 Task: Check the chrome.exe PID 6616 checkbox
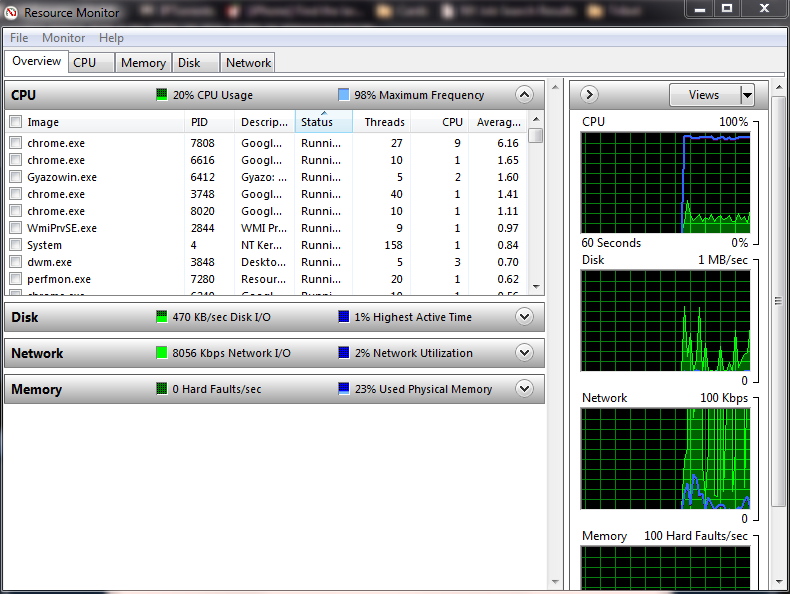pos(16,160)
